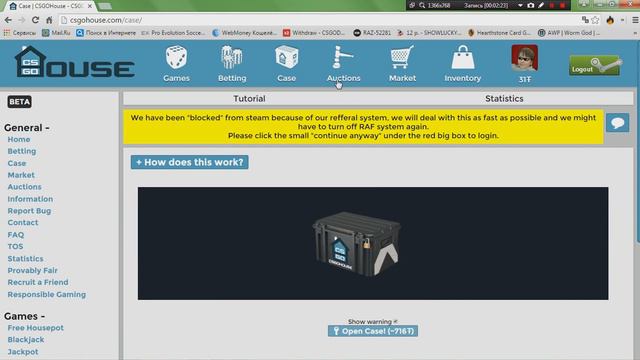Screen dimensions: 640x360
Task: Open the Information sidebar link
Action: coord(30,199)
